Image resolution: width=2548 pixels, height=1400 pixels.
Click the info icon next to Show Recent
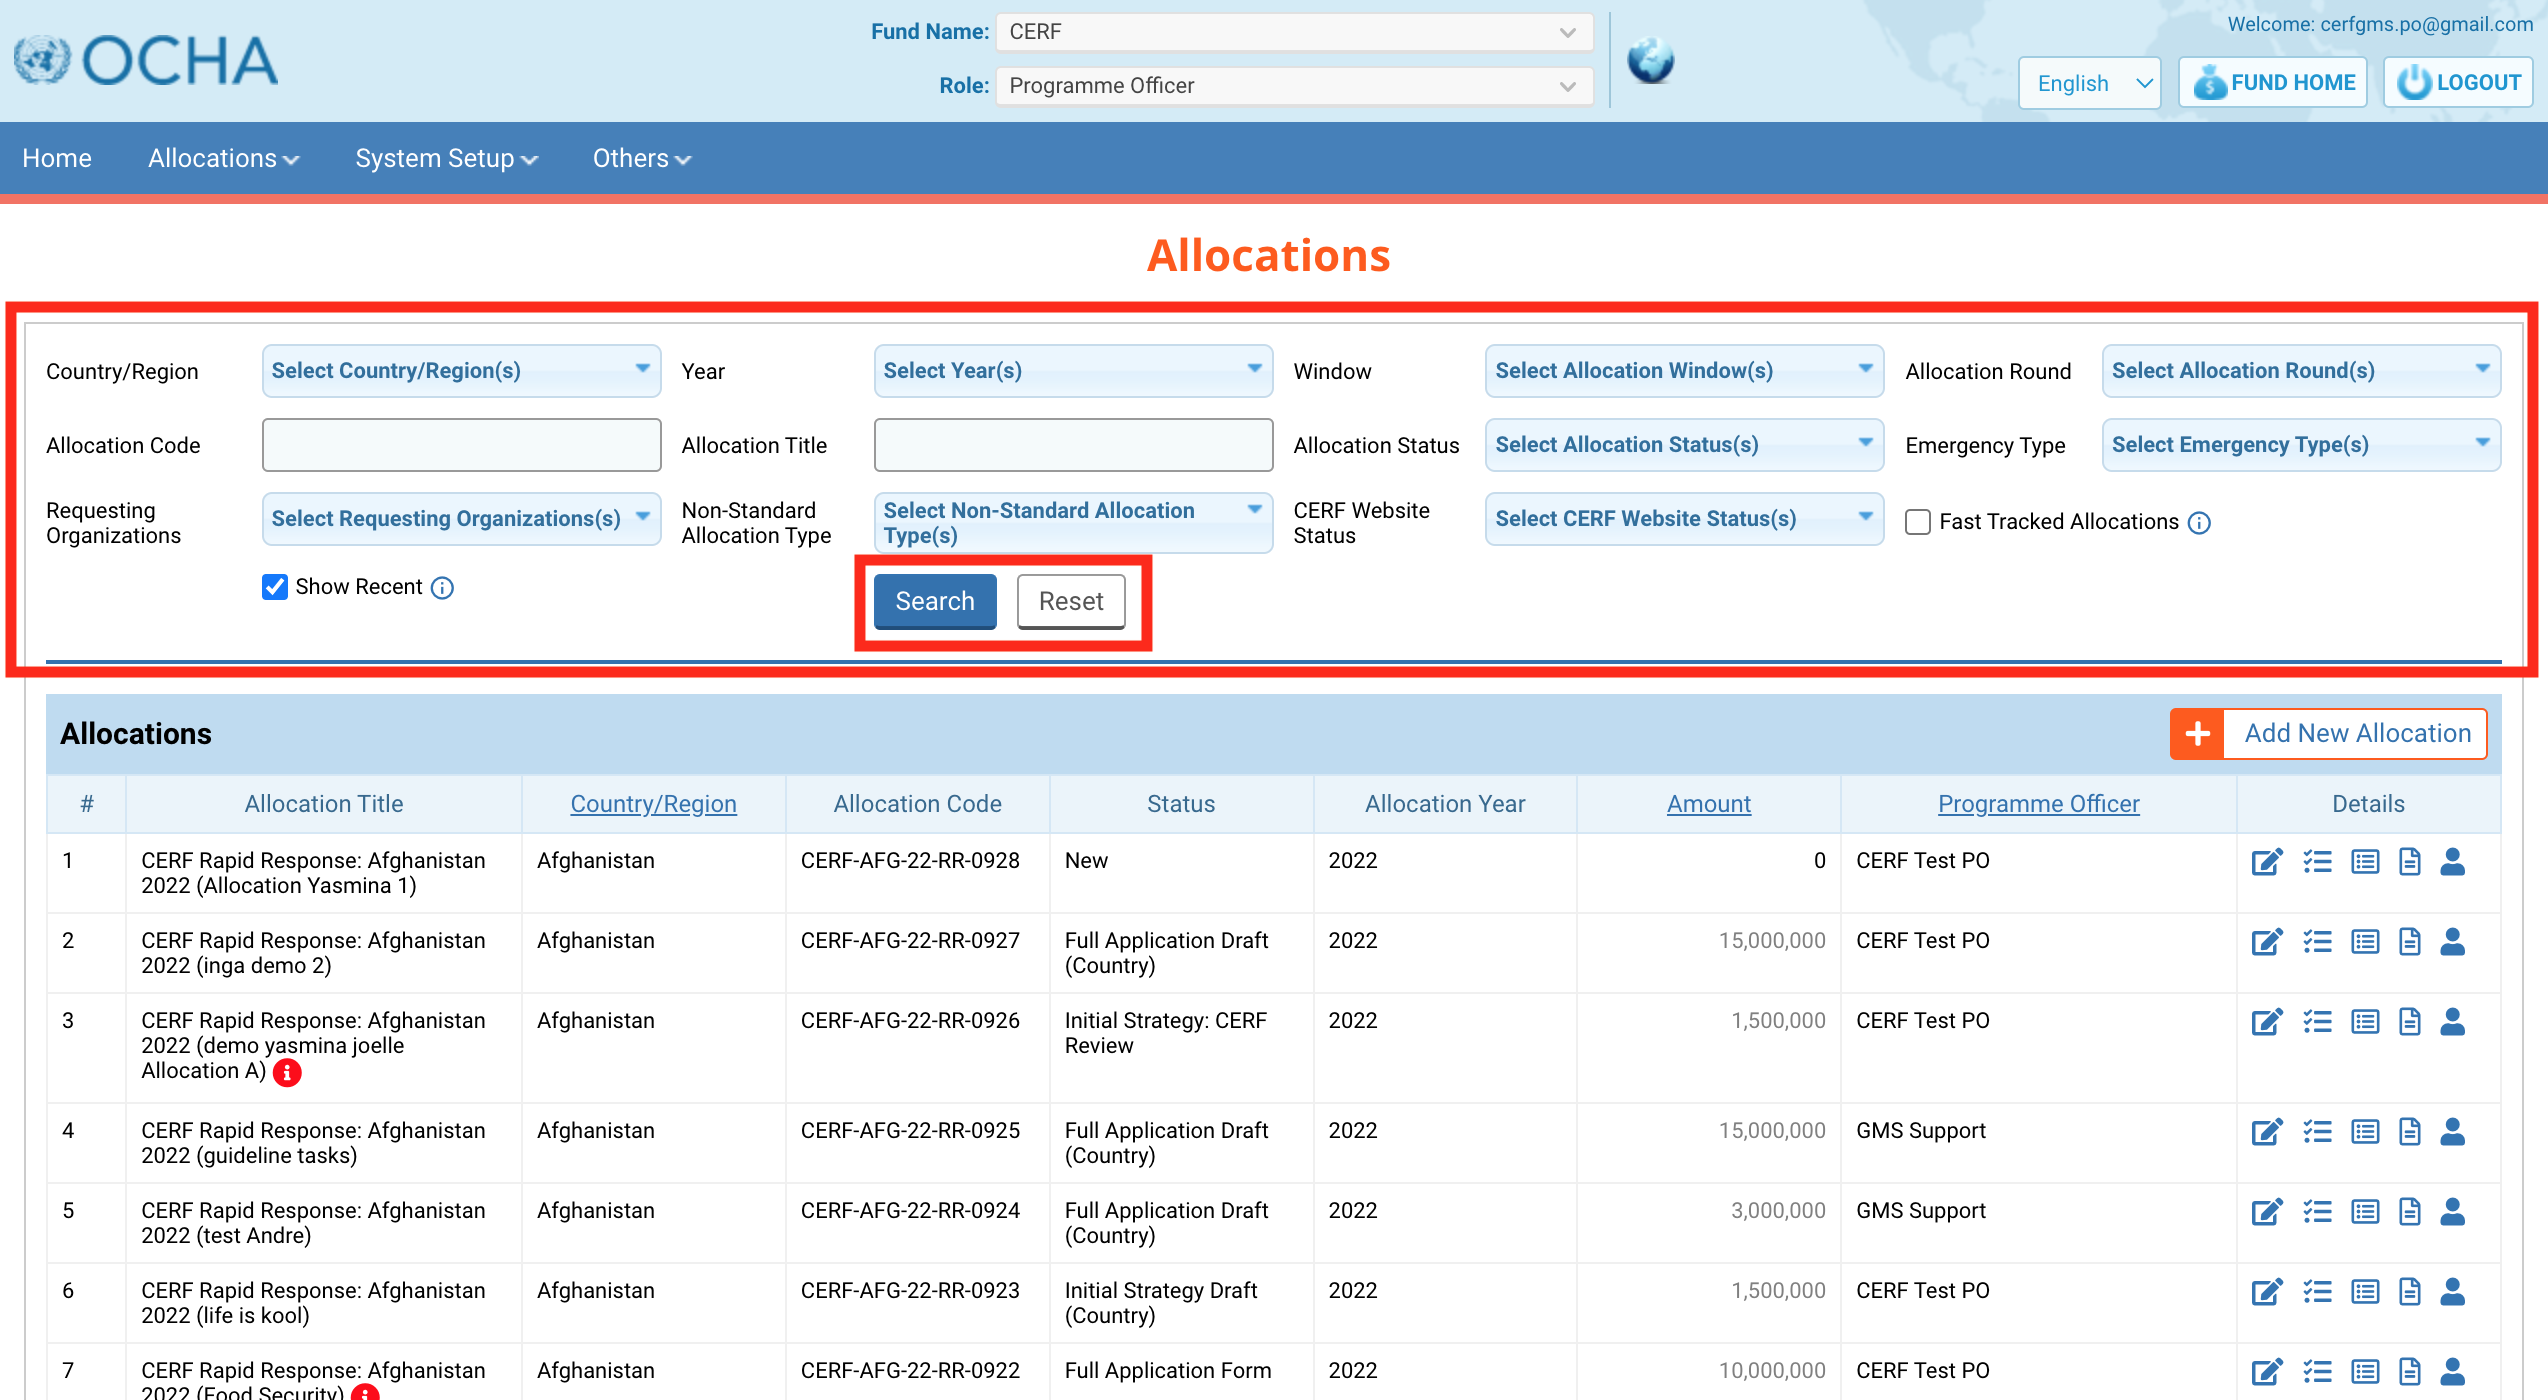tap(442, 588)
